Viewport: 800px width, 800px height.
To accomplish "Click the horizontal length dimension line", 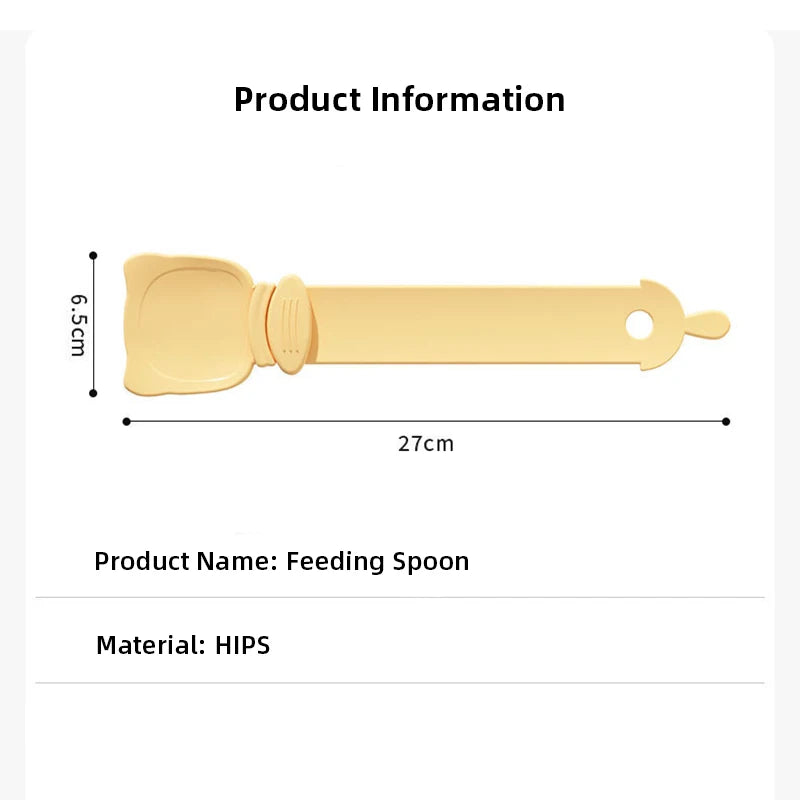I will click(300, 421).
